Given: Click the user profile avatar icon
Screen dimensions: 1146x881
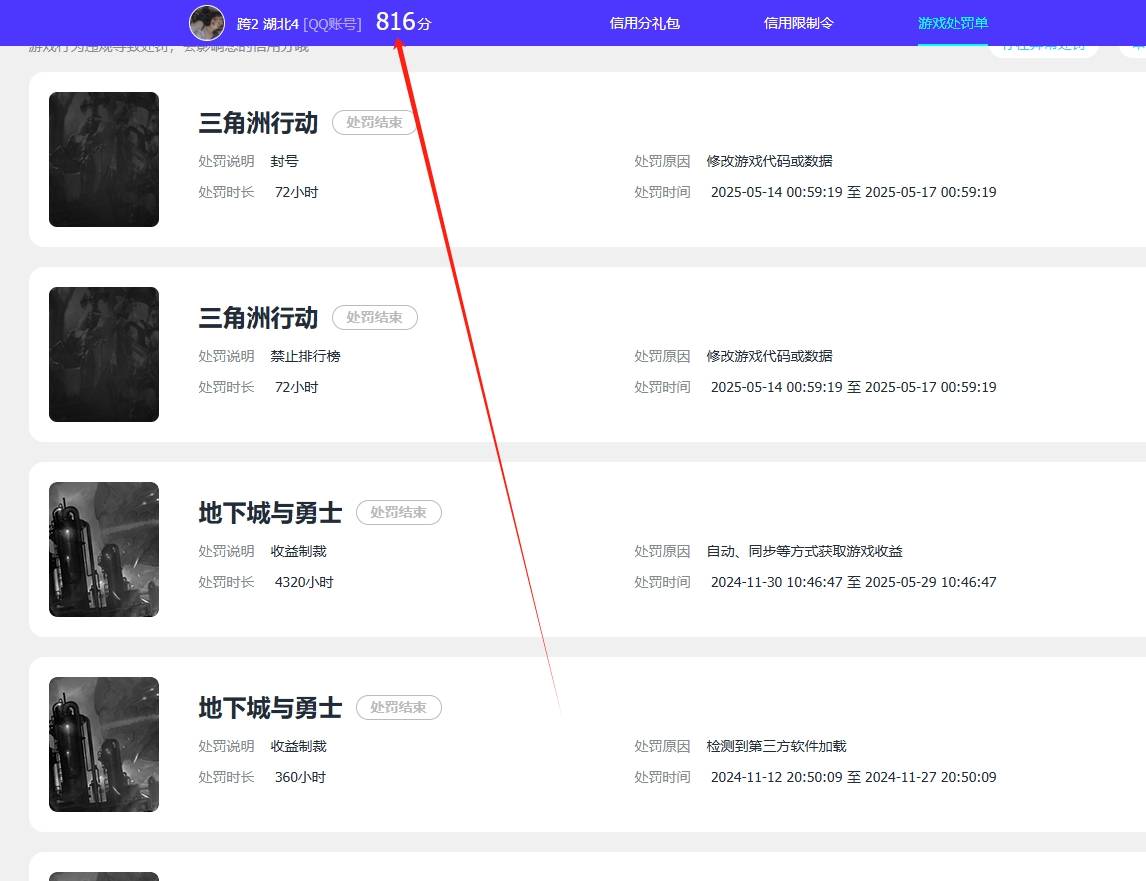Looking at the screenshot, I should (x=207, y=22).
